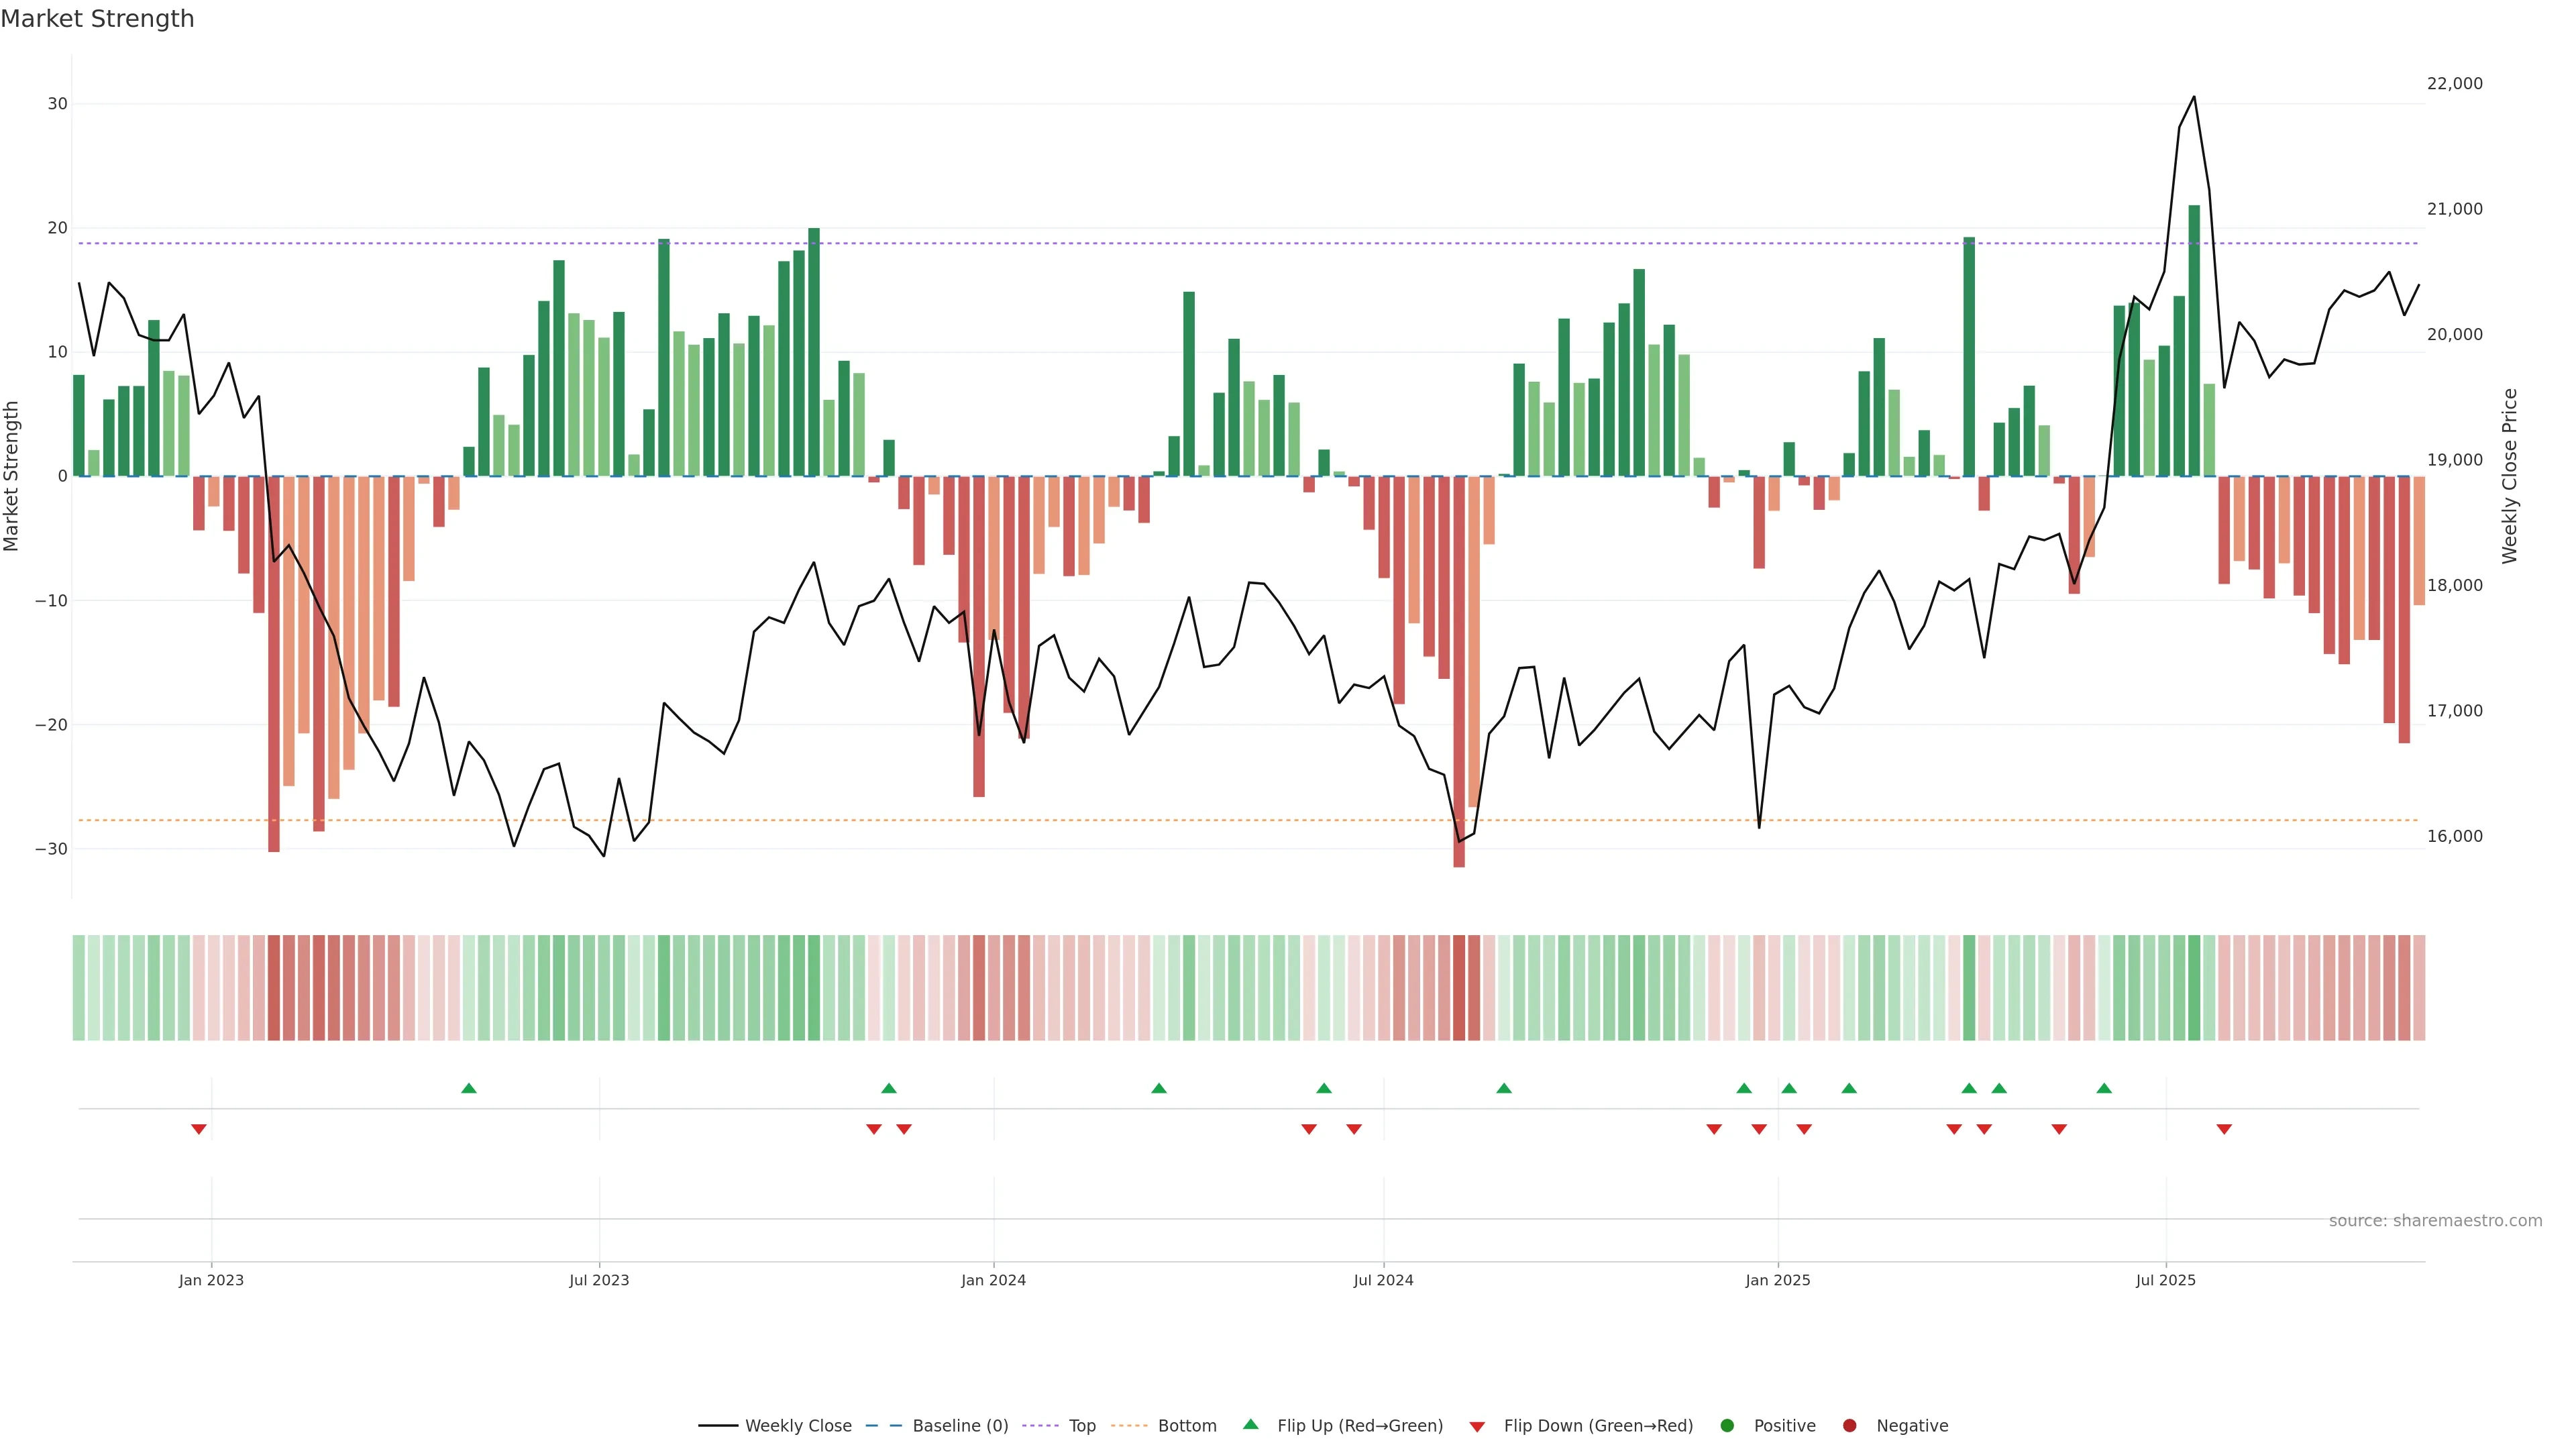
Task: Click the last red flip-down marker after Jul 2025
Action: click(x=2224, y=1129)
